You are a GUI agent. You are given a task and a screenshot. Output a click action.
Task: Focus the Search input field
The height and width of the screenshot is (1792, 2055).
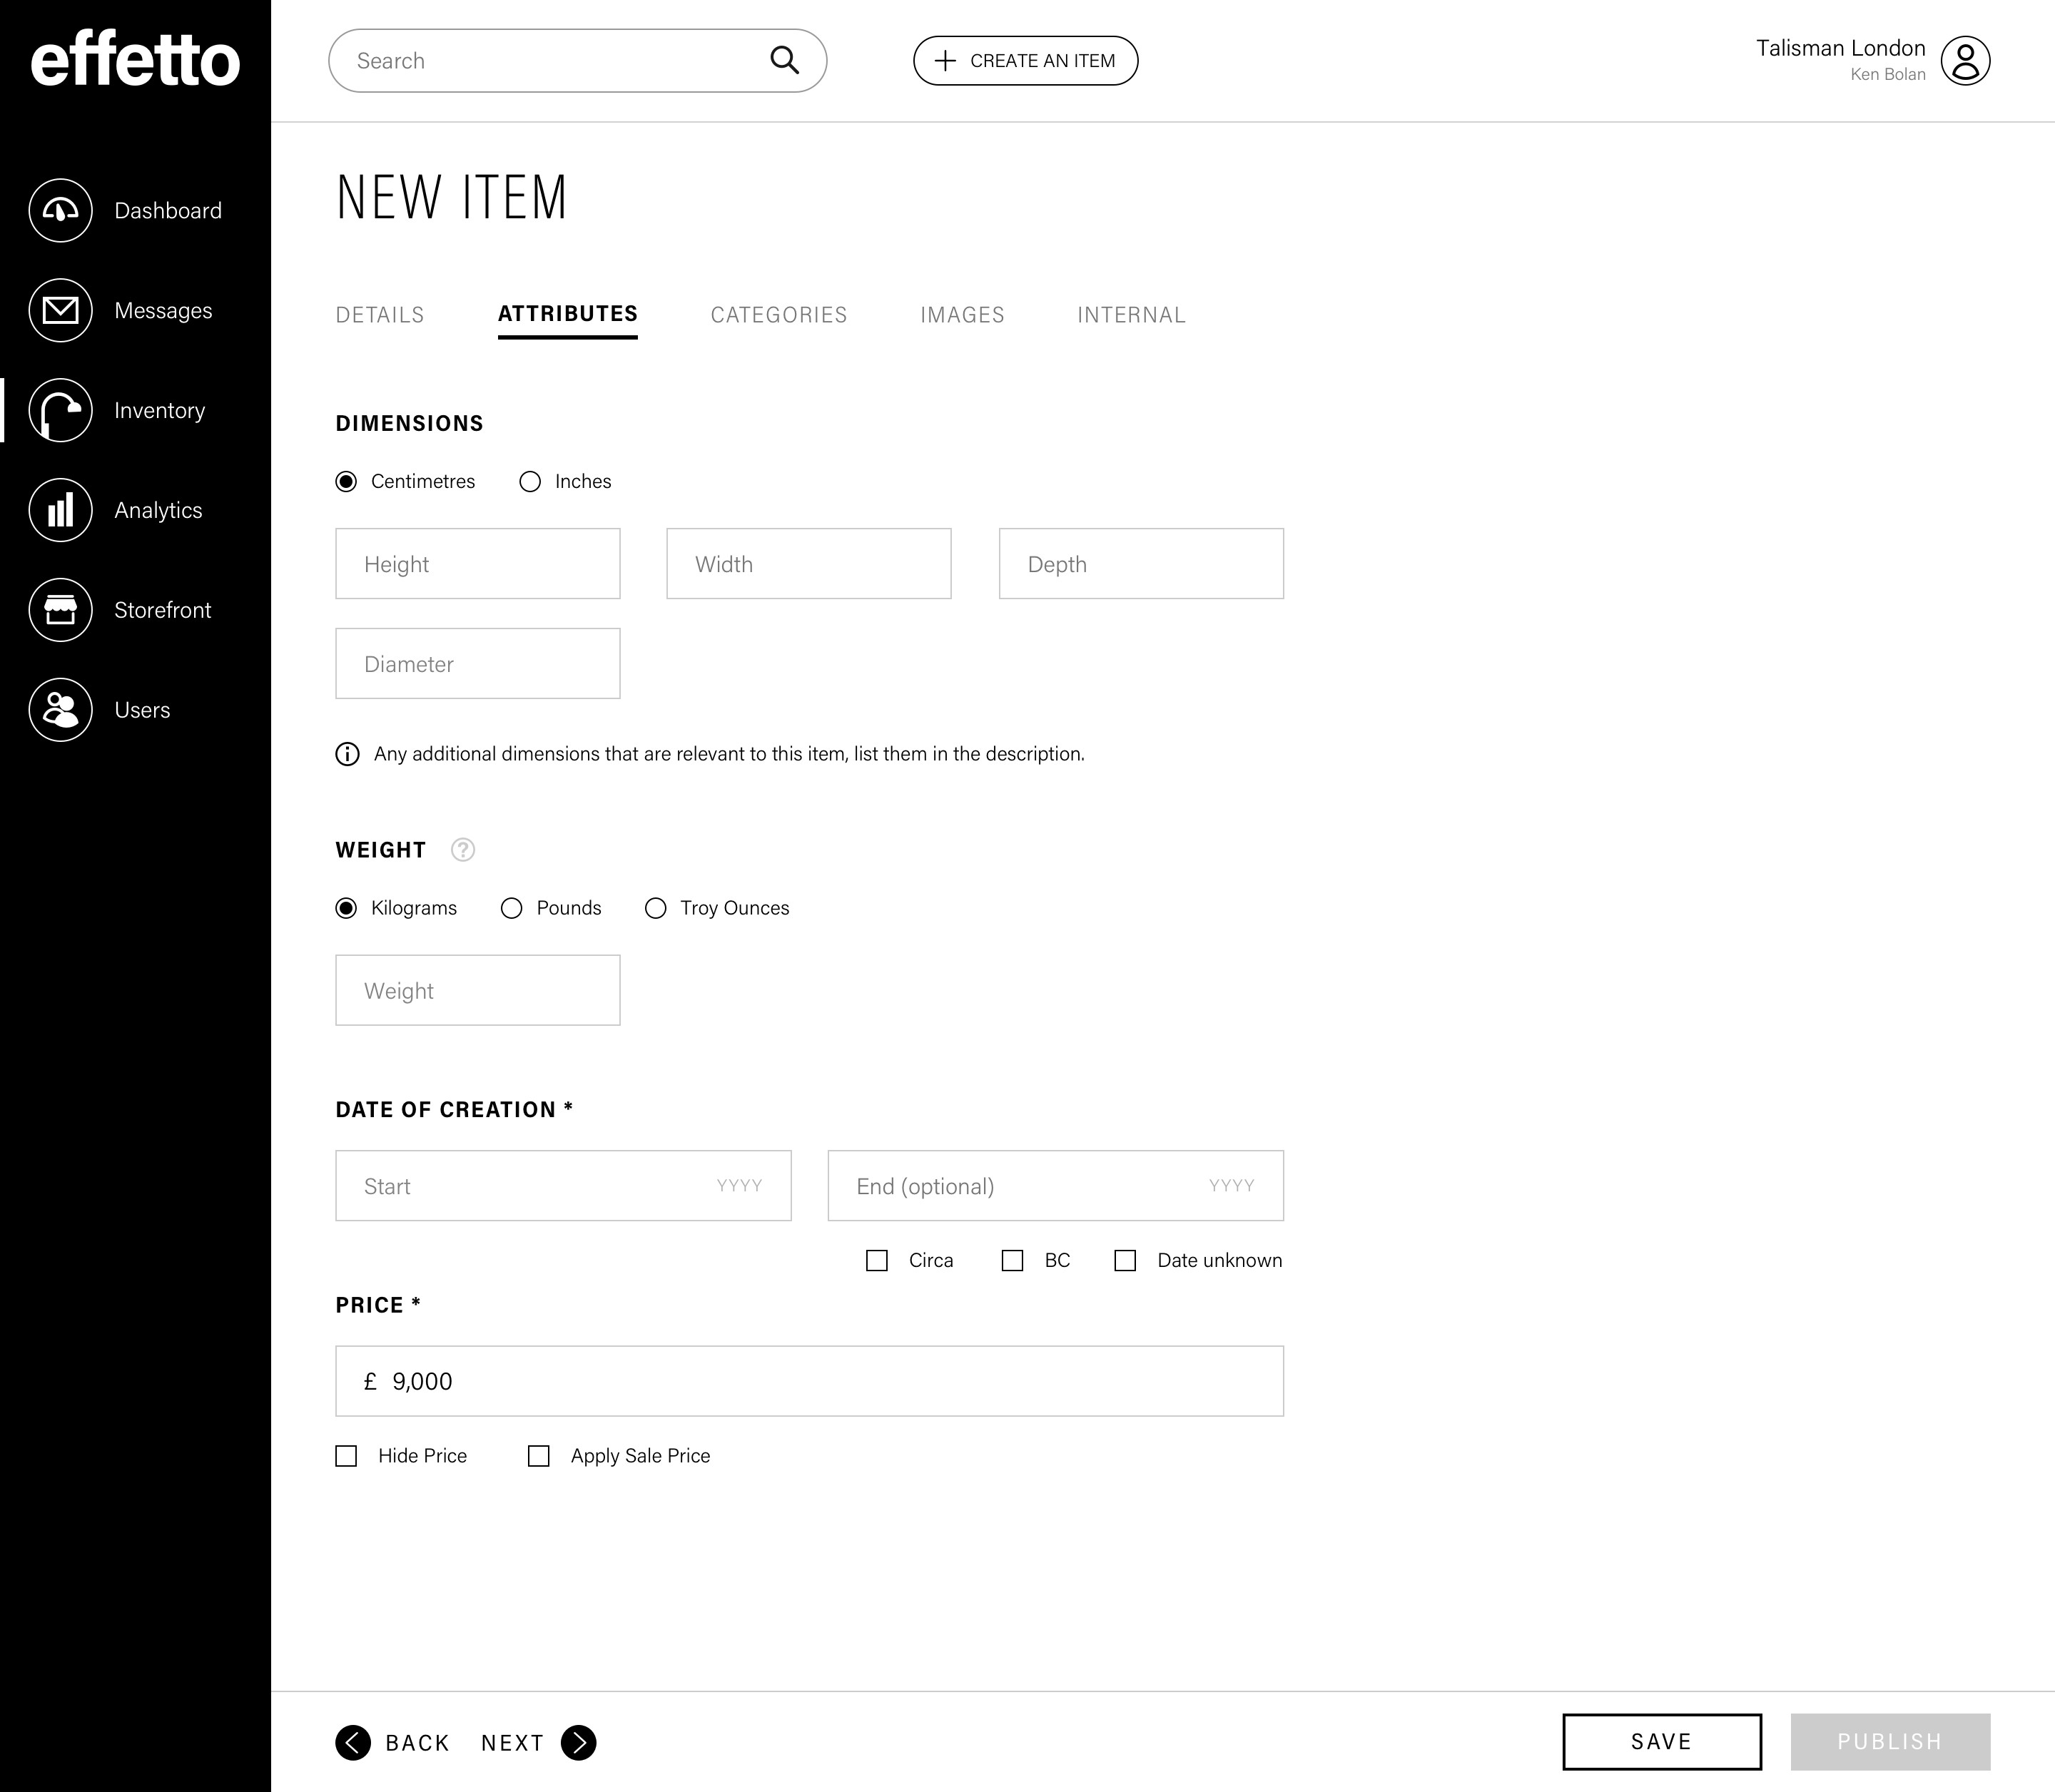tap(578, 61)
